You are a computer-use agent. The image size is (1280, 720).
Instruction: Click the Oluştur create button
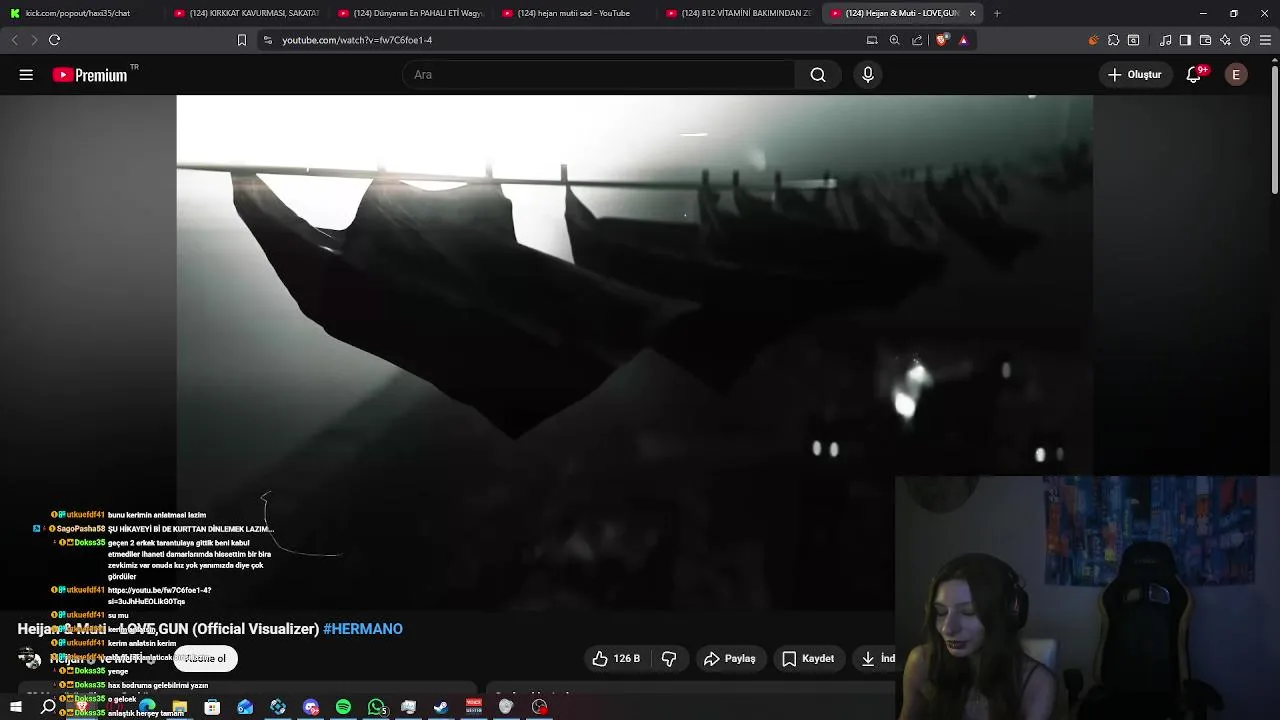tap(1135, 75)
